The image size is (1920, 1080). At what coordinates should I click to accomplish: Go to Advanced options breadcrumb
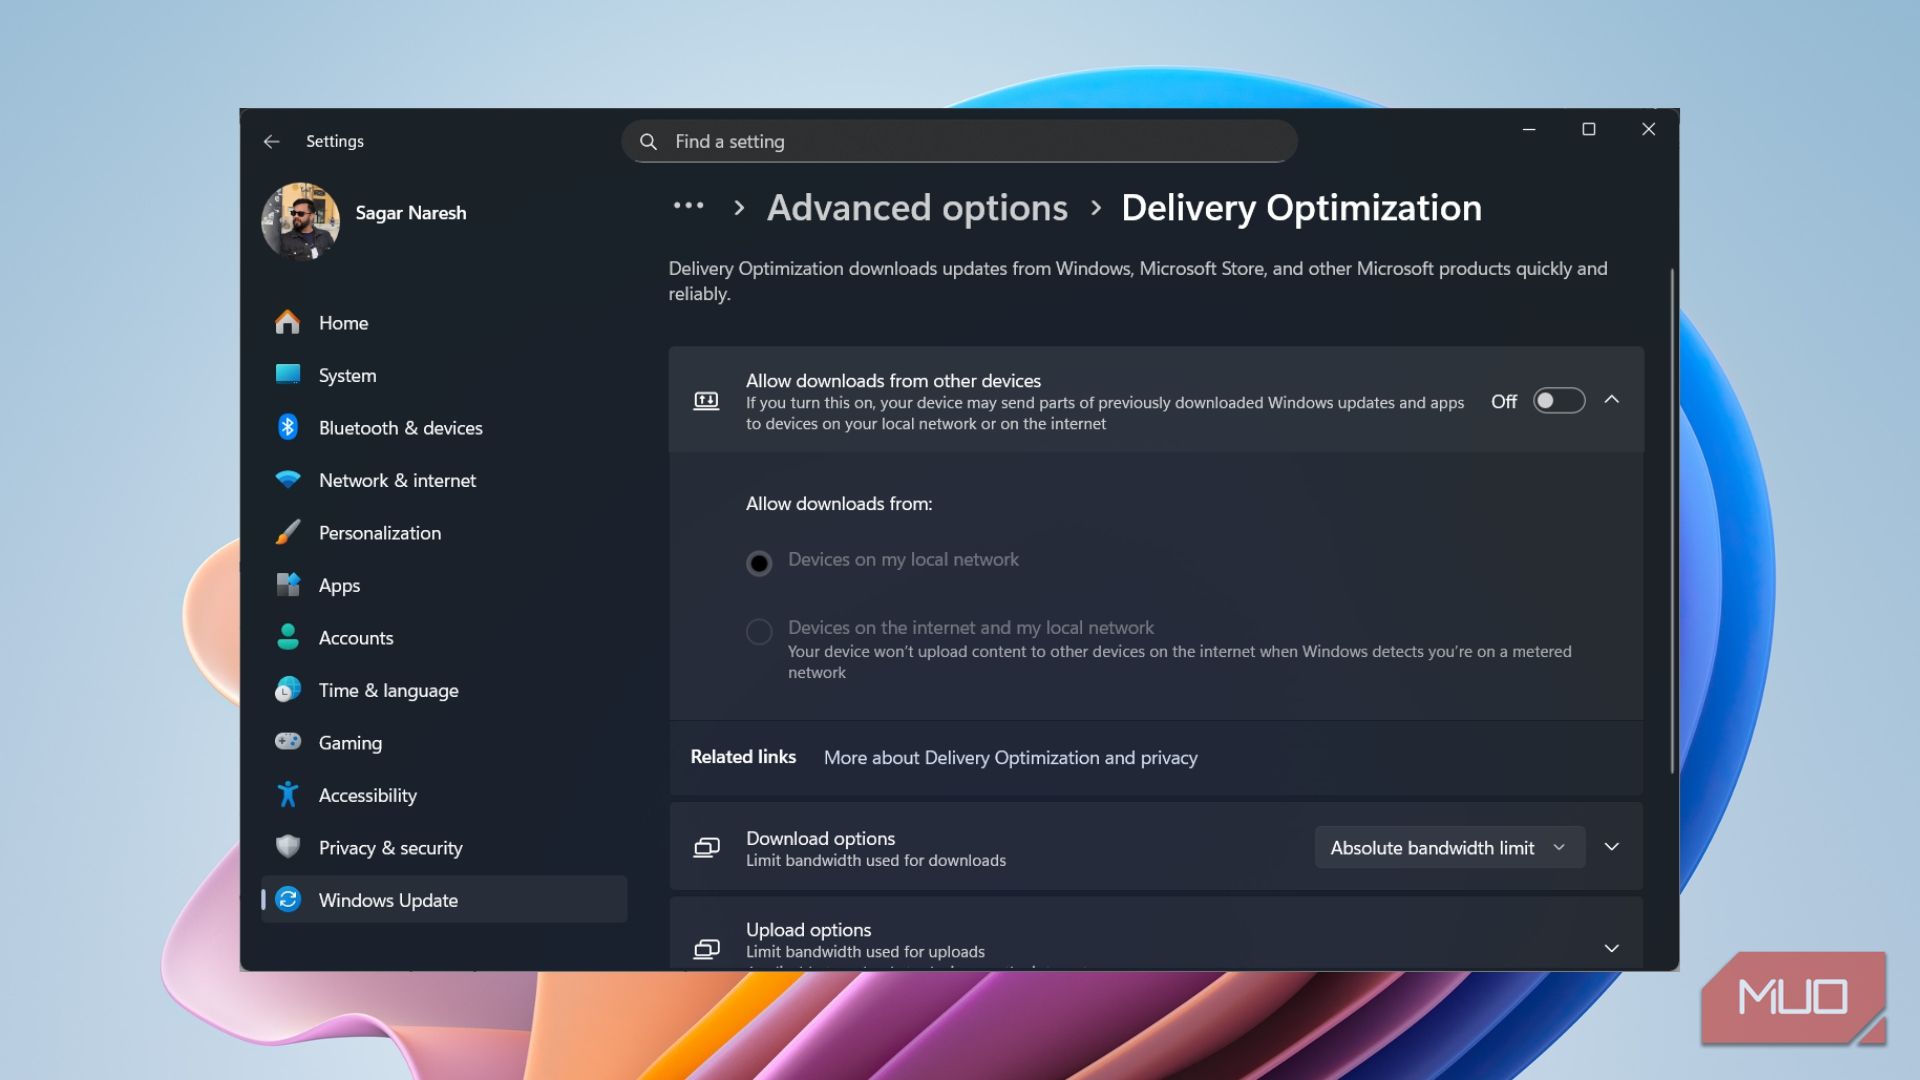(x=917, y=208)
